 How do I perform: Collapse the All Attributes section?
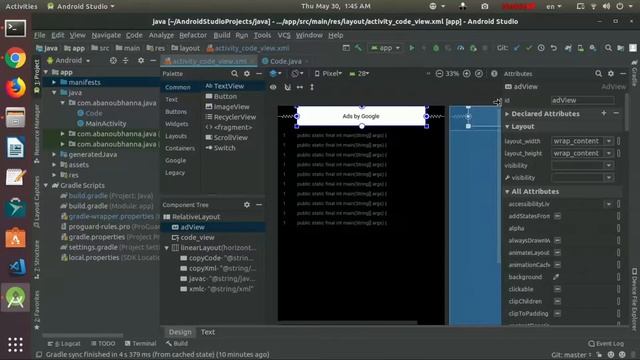507,191
